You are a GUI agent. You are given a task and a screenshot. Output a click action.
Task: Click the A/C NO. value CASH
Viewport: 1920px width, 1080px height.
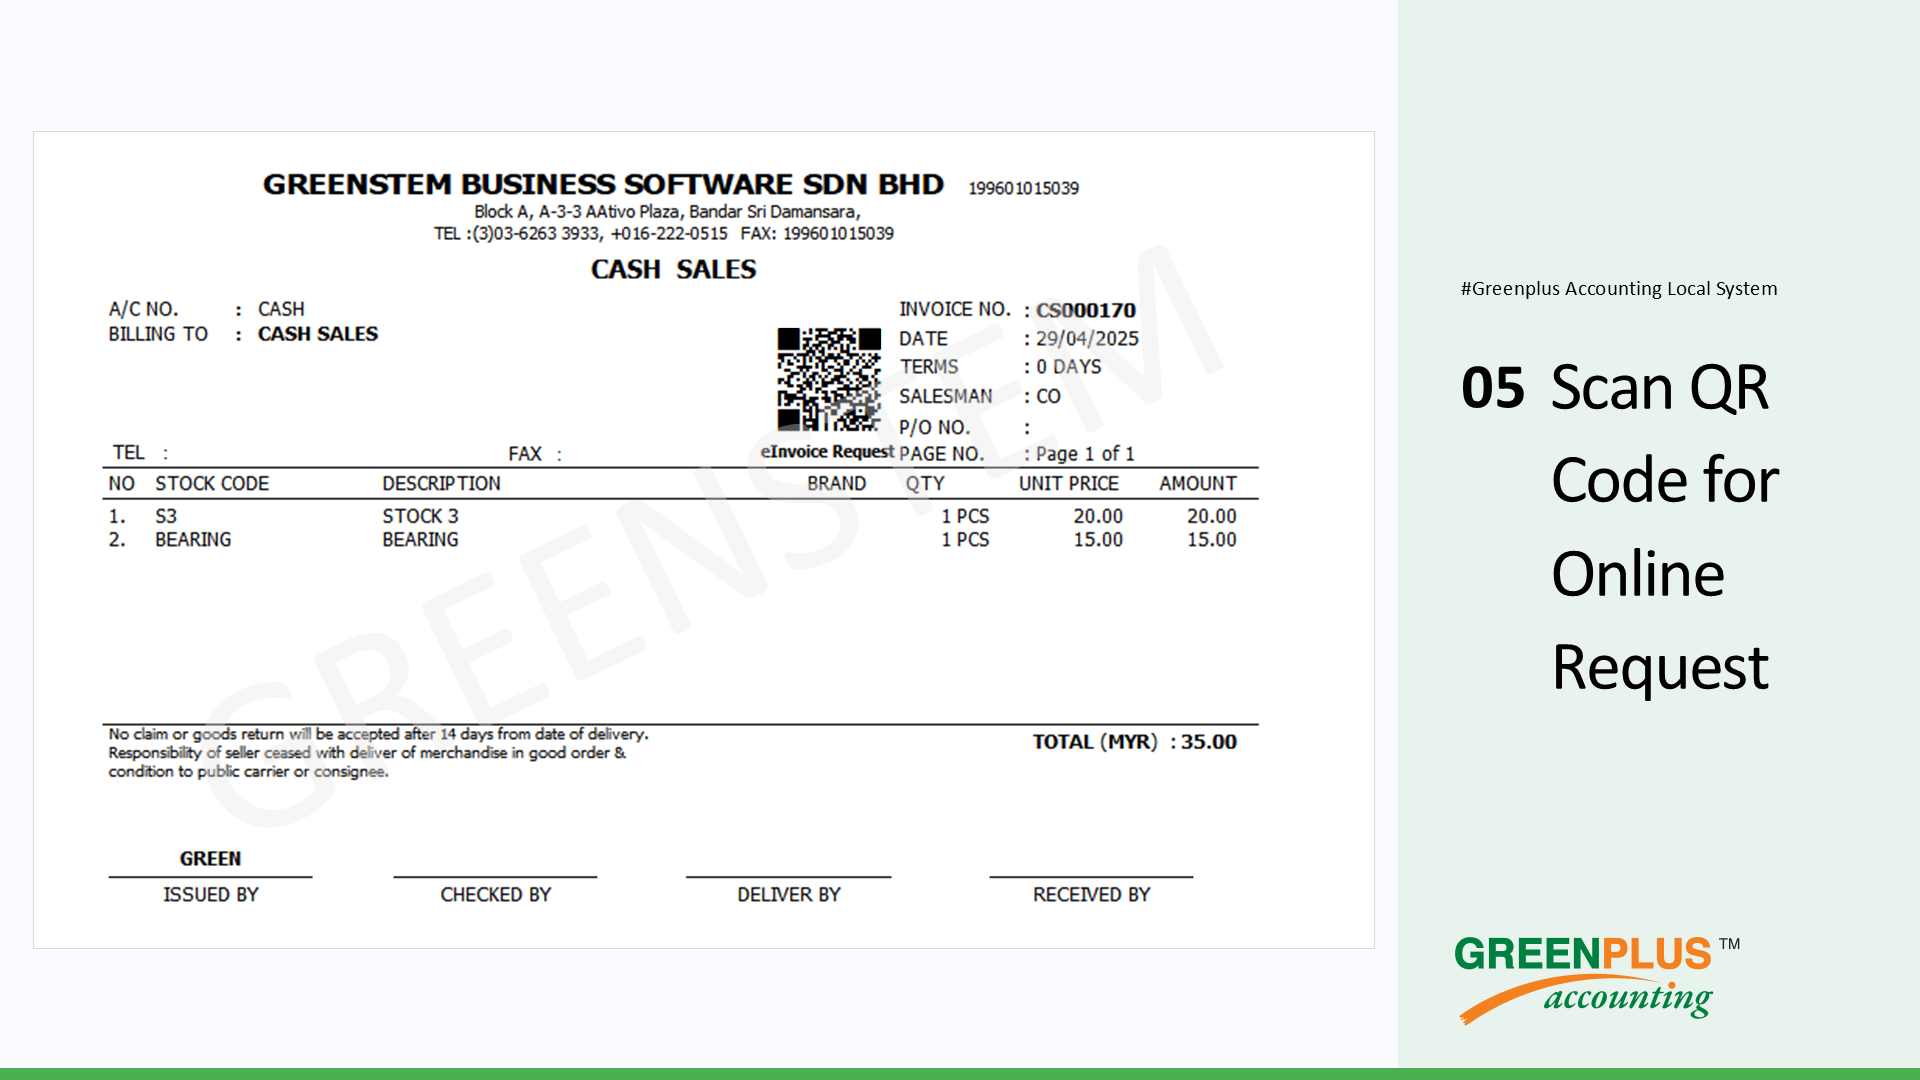(281, 309)
